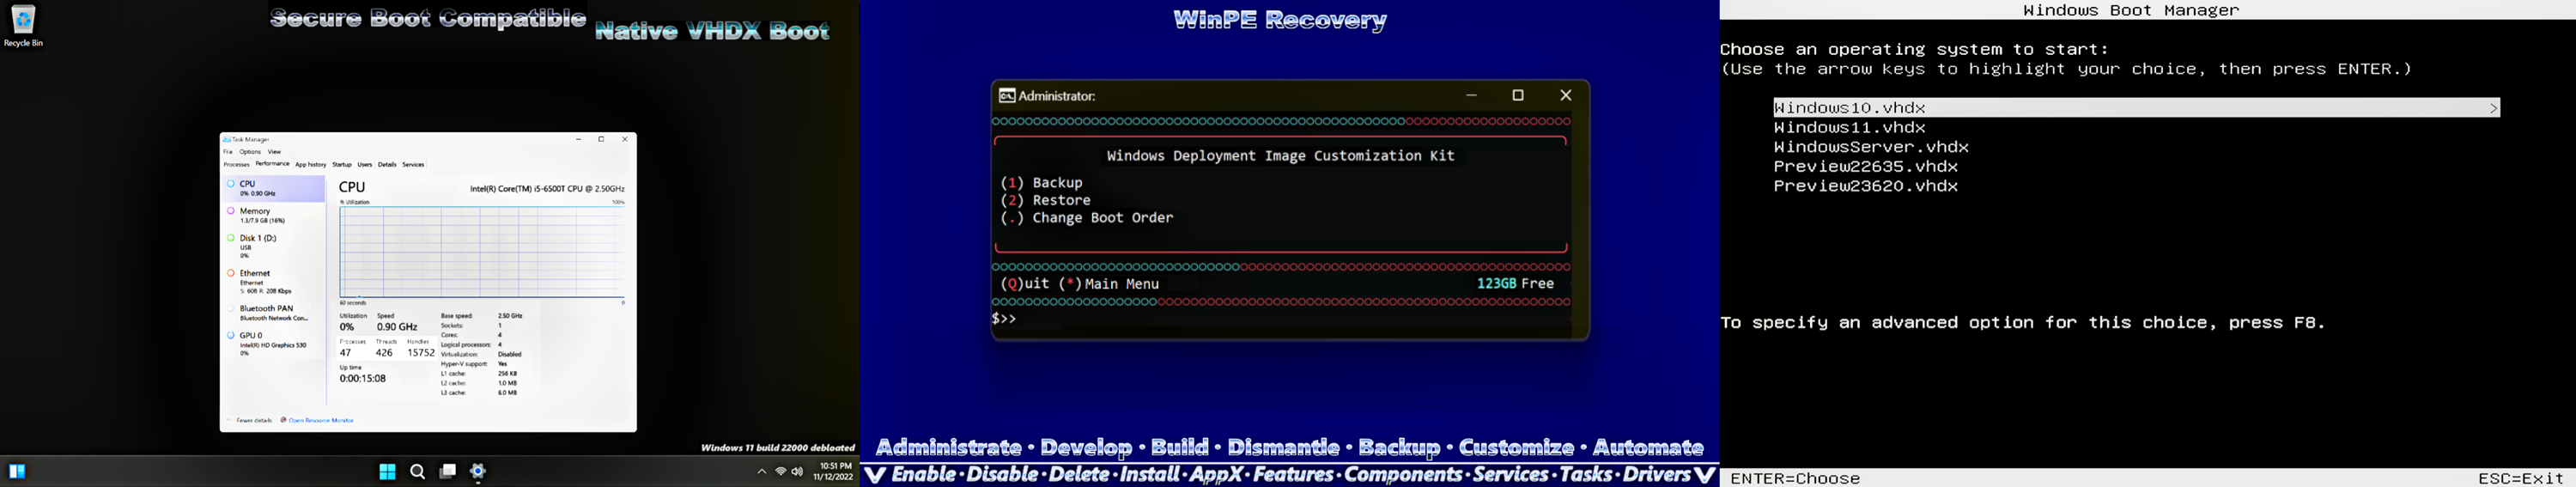Collapse with Fewer details

coord(250,421)
